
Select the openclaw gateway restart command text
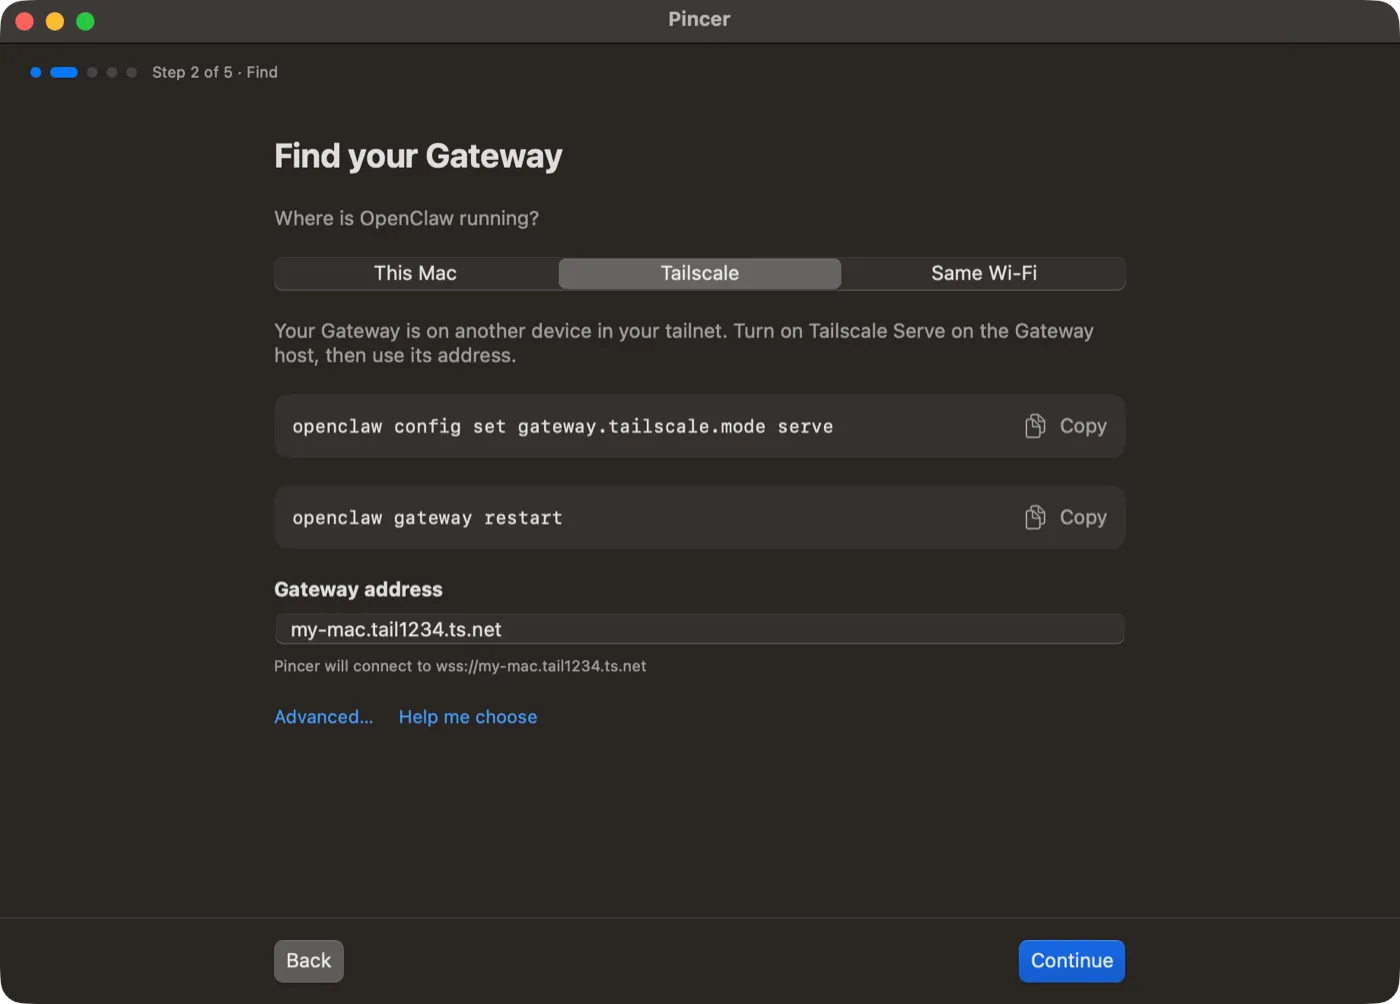tap(427, 518)
